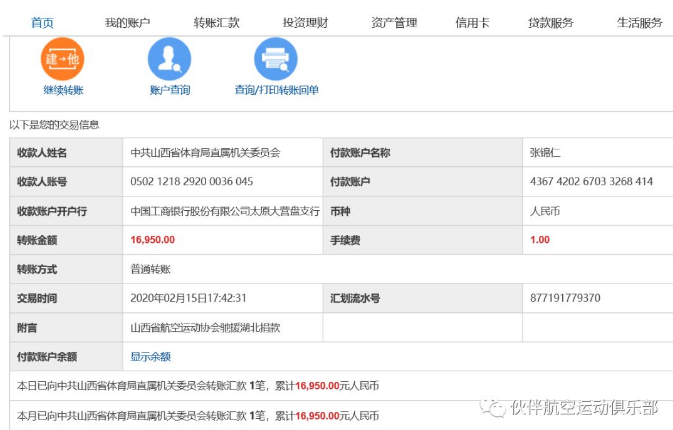Click the 收款账户开户行 label cell
The image size is (673, 430).
[66, 211]
